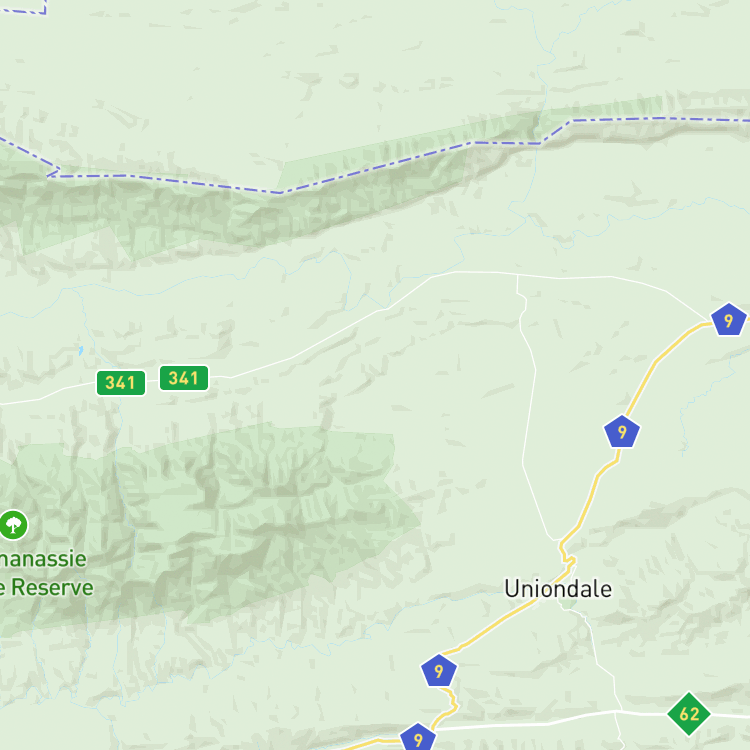Select the N9 marker northeast of Uniondale
The image size is (750, 750).
[x=621, y=431]
